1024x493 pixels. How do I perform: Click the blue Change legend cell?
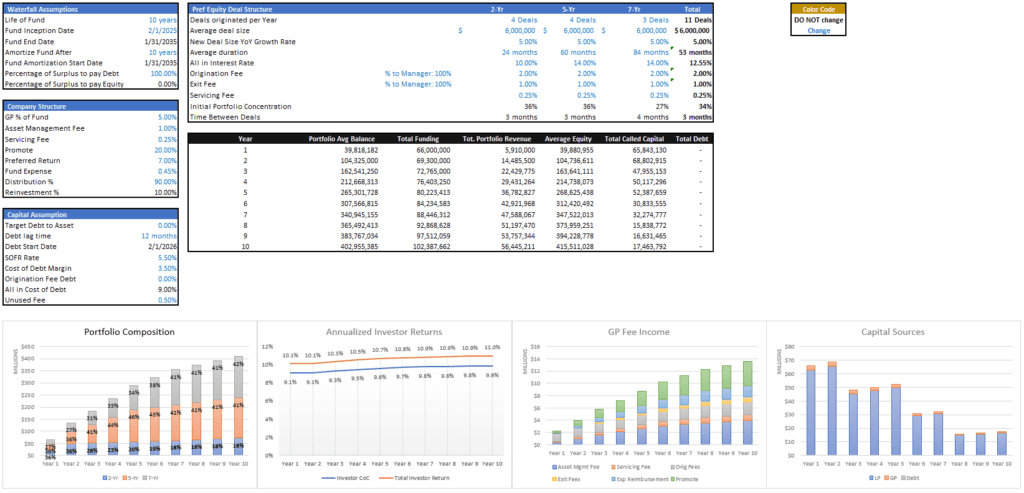[x=818, y=31]
